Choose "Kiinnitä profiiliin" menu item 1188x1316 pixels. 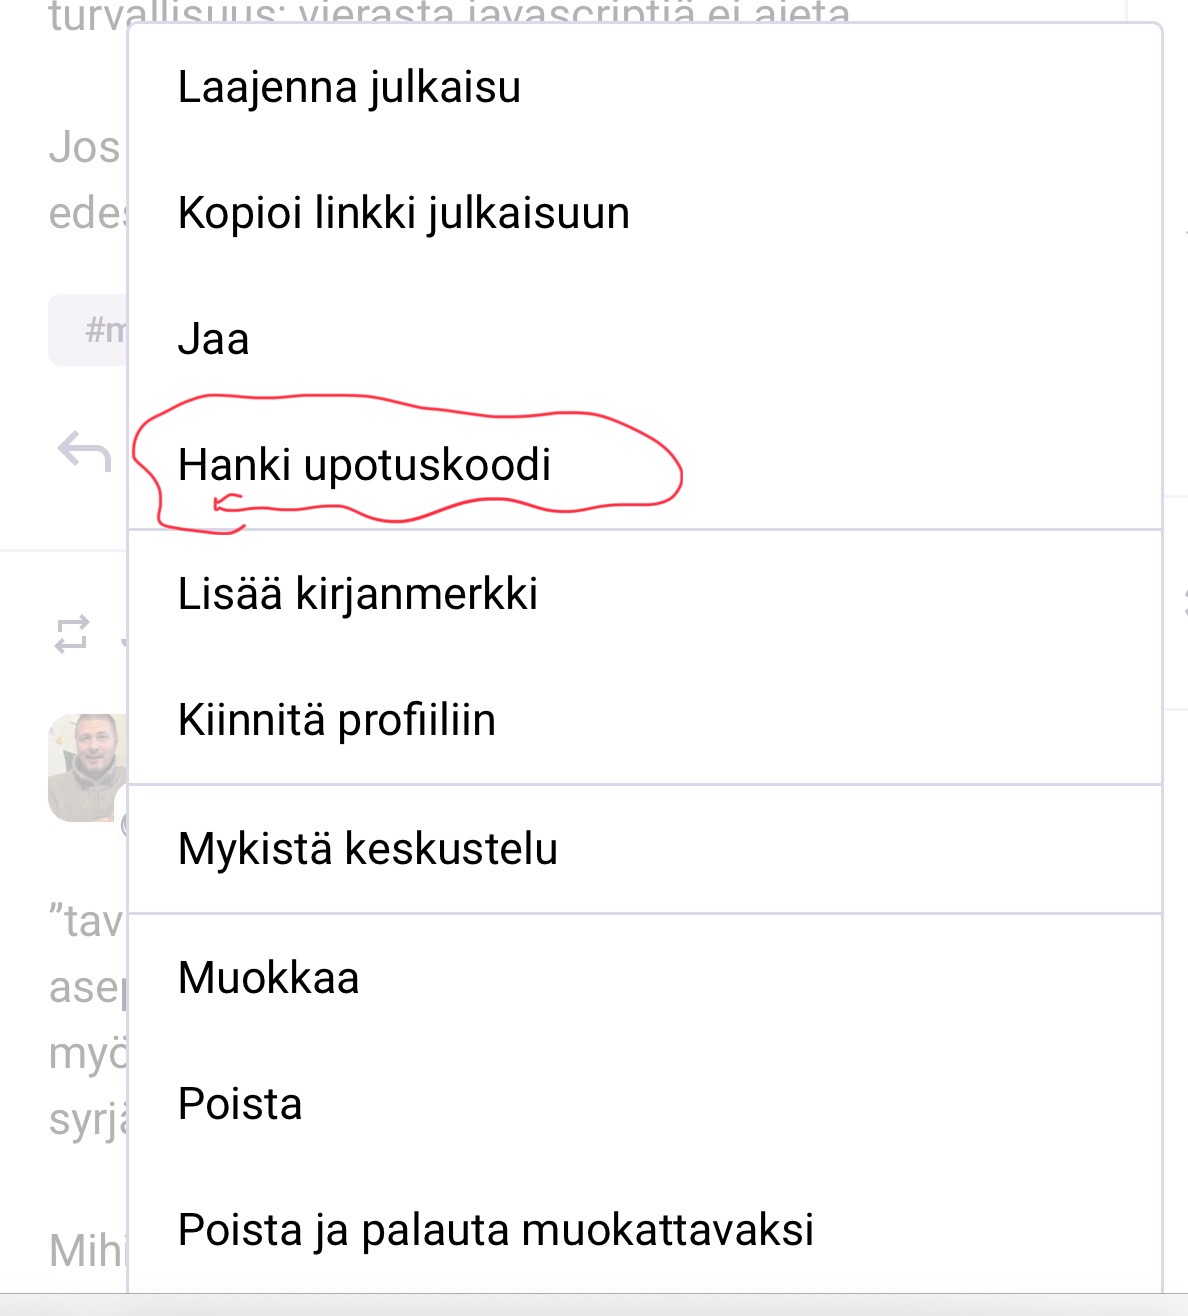[x=336, y=720]
